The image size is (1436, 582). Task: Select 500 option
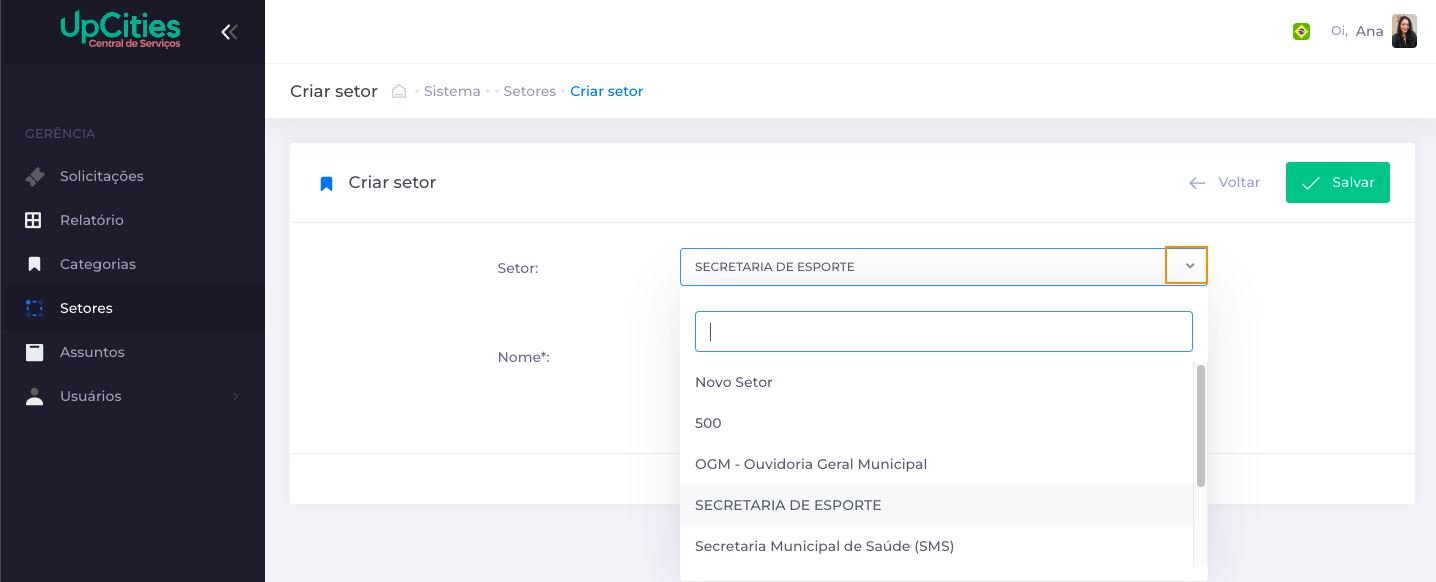tap(936, 423)
